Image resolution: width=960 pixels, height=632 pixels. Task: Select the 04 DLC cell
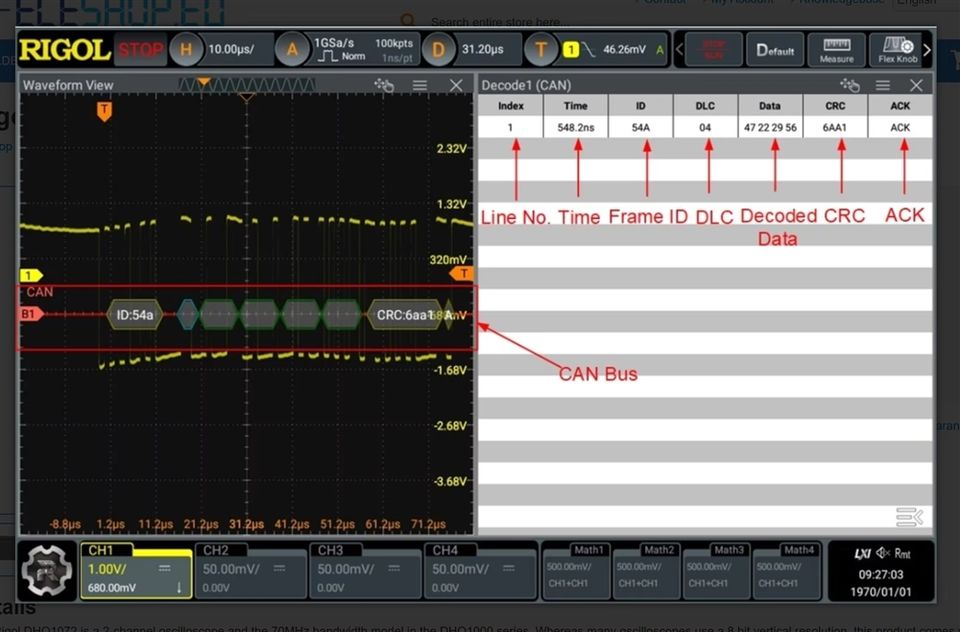point(705,127)
